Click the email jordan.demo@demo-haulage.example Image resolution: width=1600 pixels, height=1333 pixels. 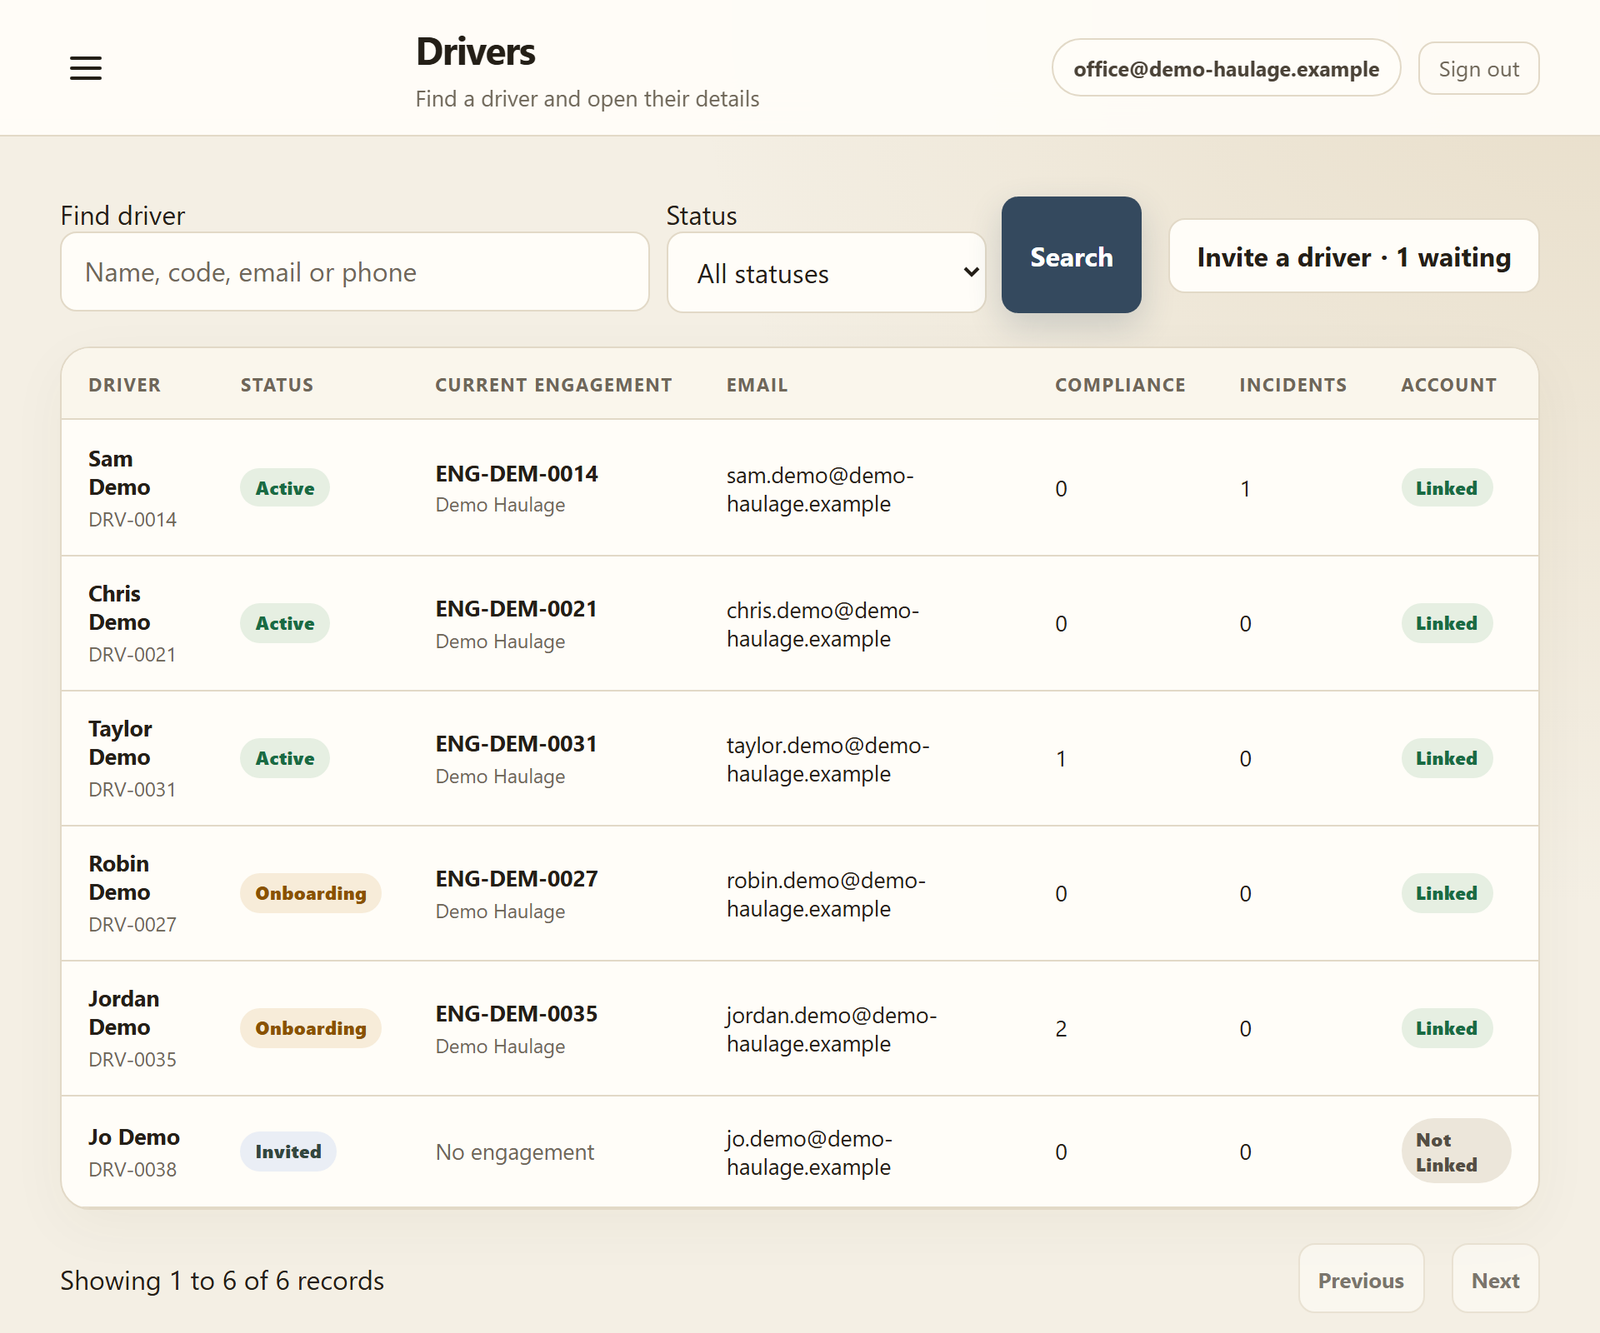pyautogui.click(x=831, y=1029)
